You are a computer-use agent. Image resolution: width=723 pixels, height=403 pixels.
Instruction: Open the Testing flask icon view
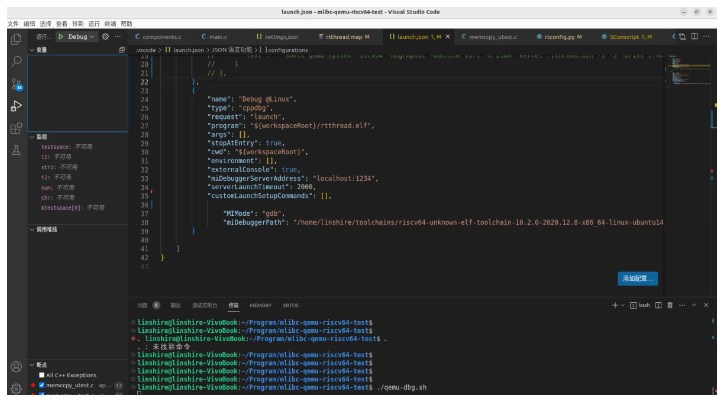[15, 151]
